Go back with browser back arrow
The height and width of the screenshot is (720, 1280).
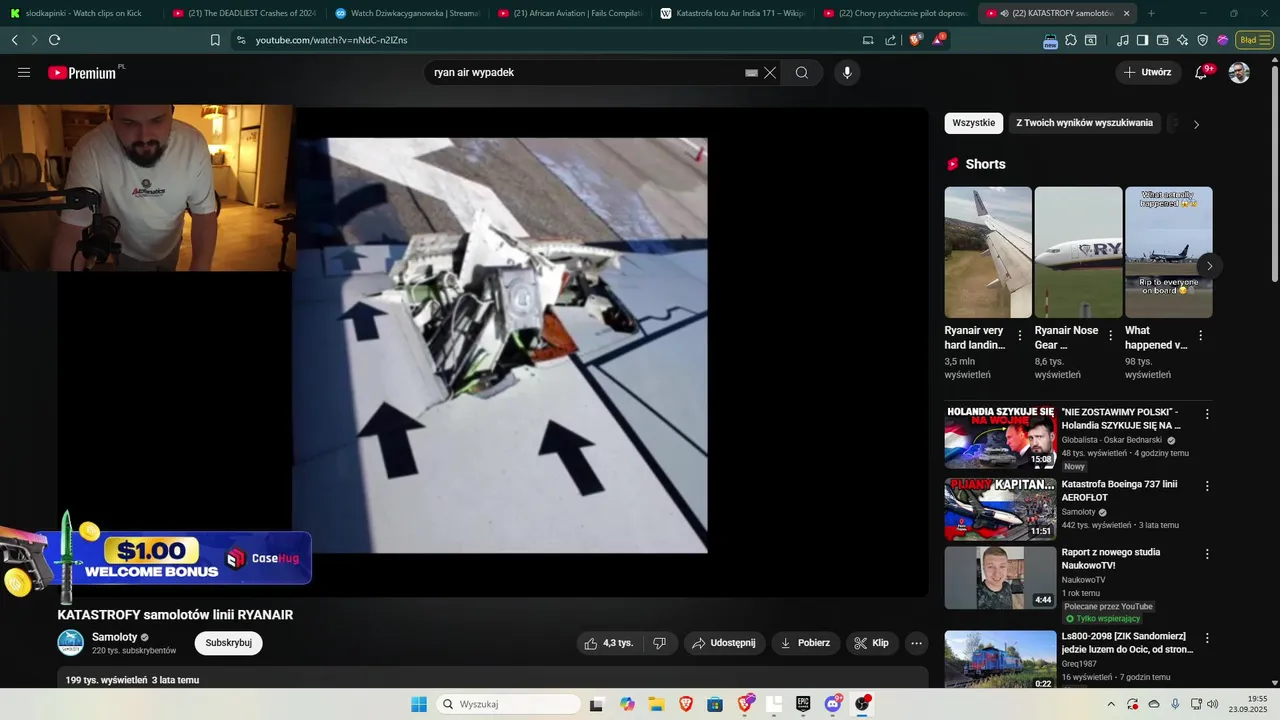point(14,40)
